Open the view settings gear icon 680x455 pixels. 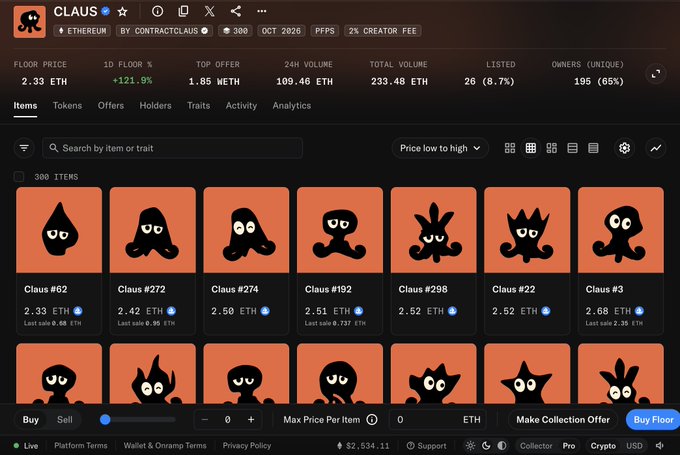point(624,148)
